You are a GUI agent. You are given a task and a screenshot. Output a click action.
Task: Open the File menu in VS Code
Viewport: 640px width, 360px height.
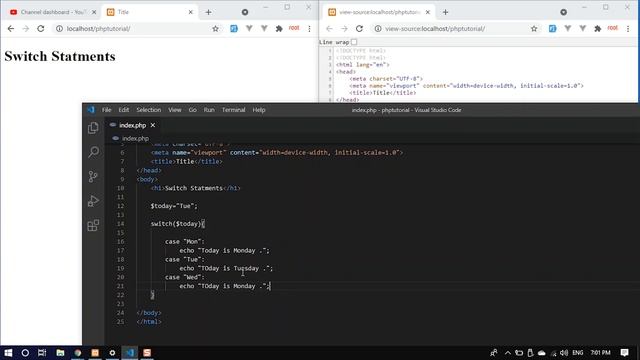(x=107, y=110)
